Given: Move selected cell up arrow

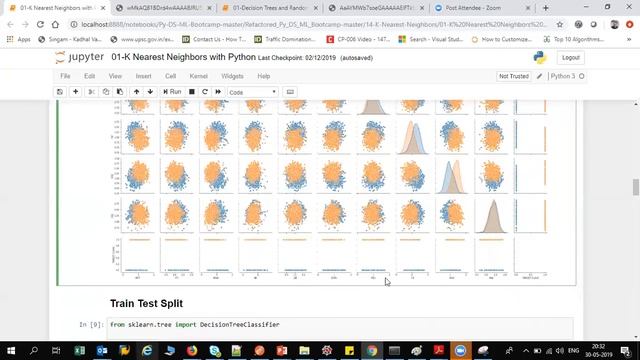Looking at the screenshot, I should click(136, 92).
